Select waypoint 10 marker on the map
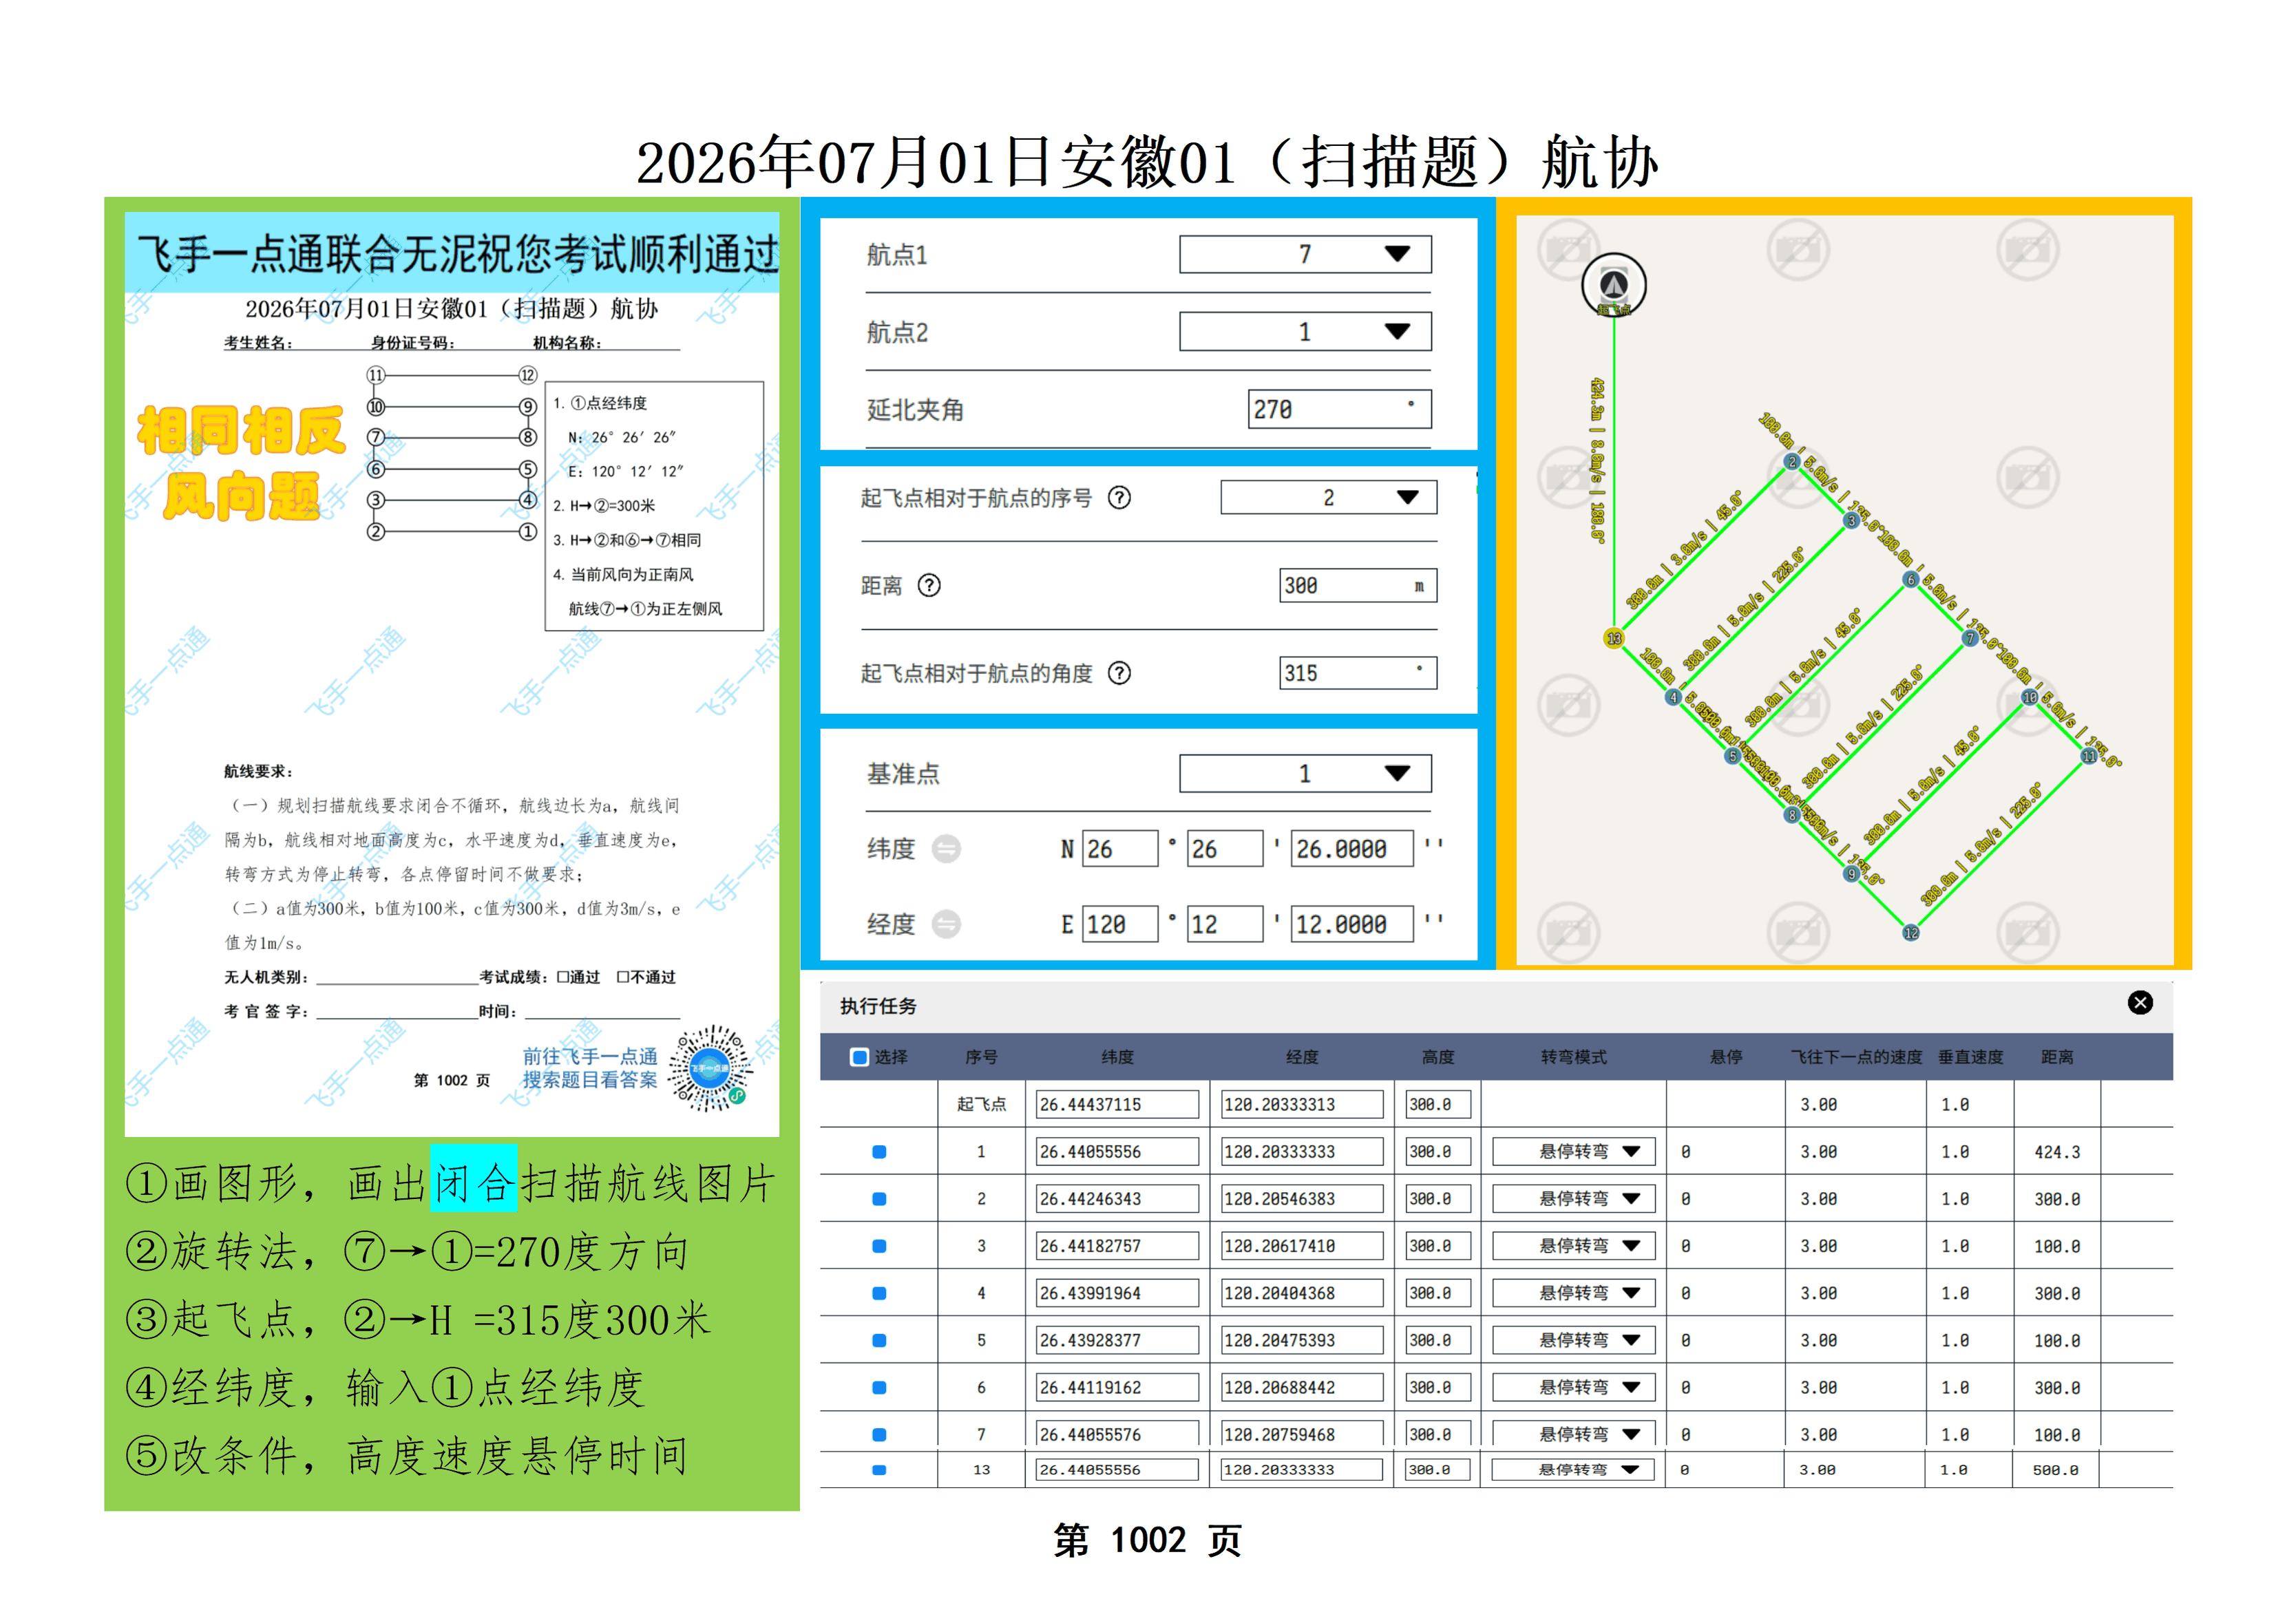This screenshot has width=2296, height=1623. pos(2029,697)
